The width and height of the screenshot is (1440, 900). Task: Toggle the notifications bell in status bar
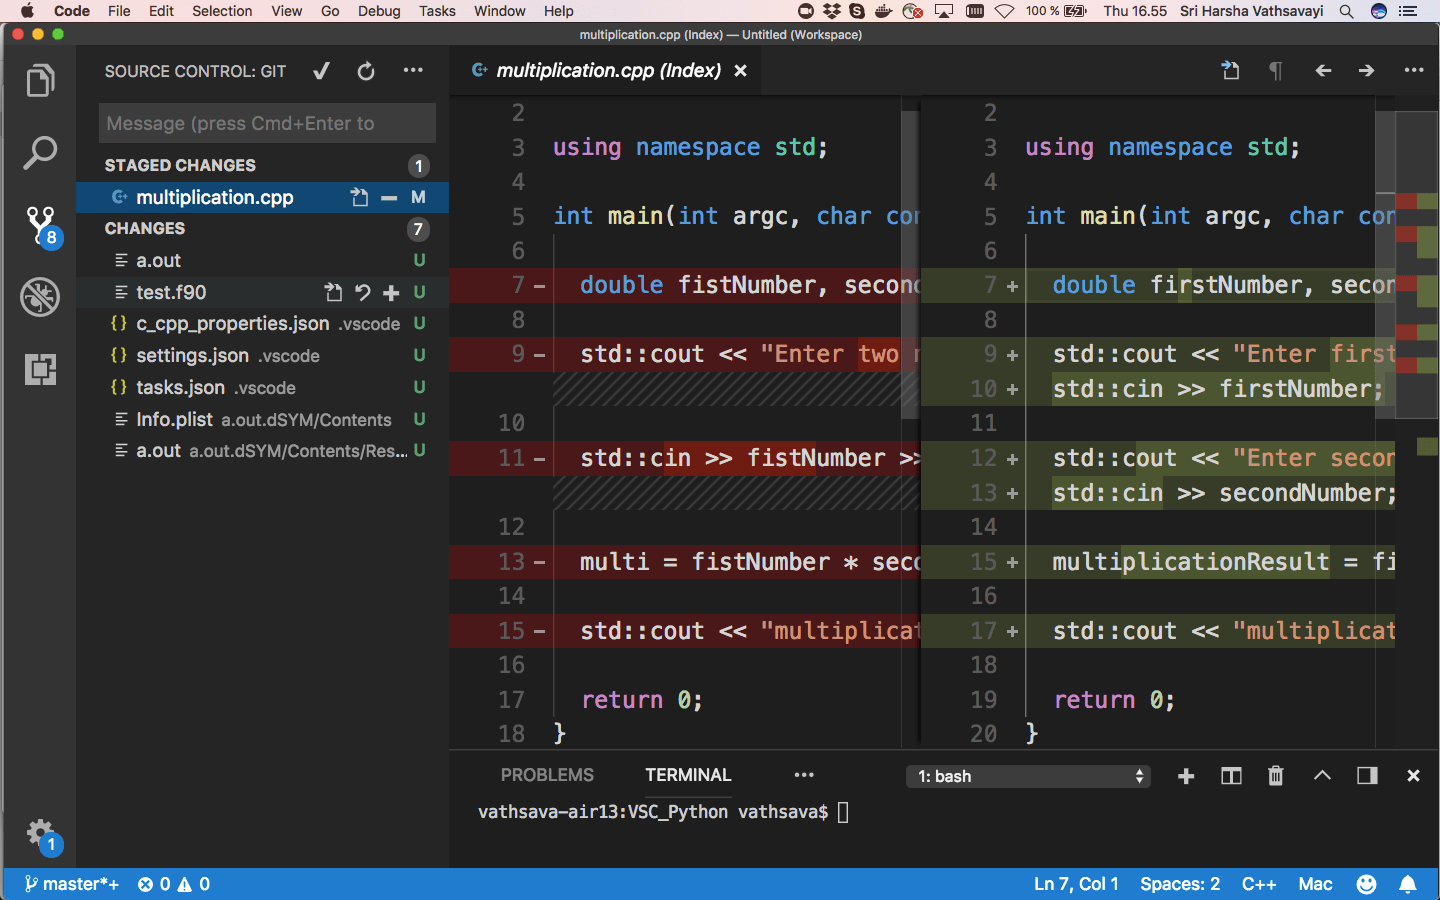coord(1409,884)
